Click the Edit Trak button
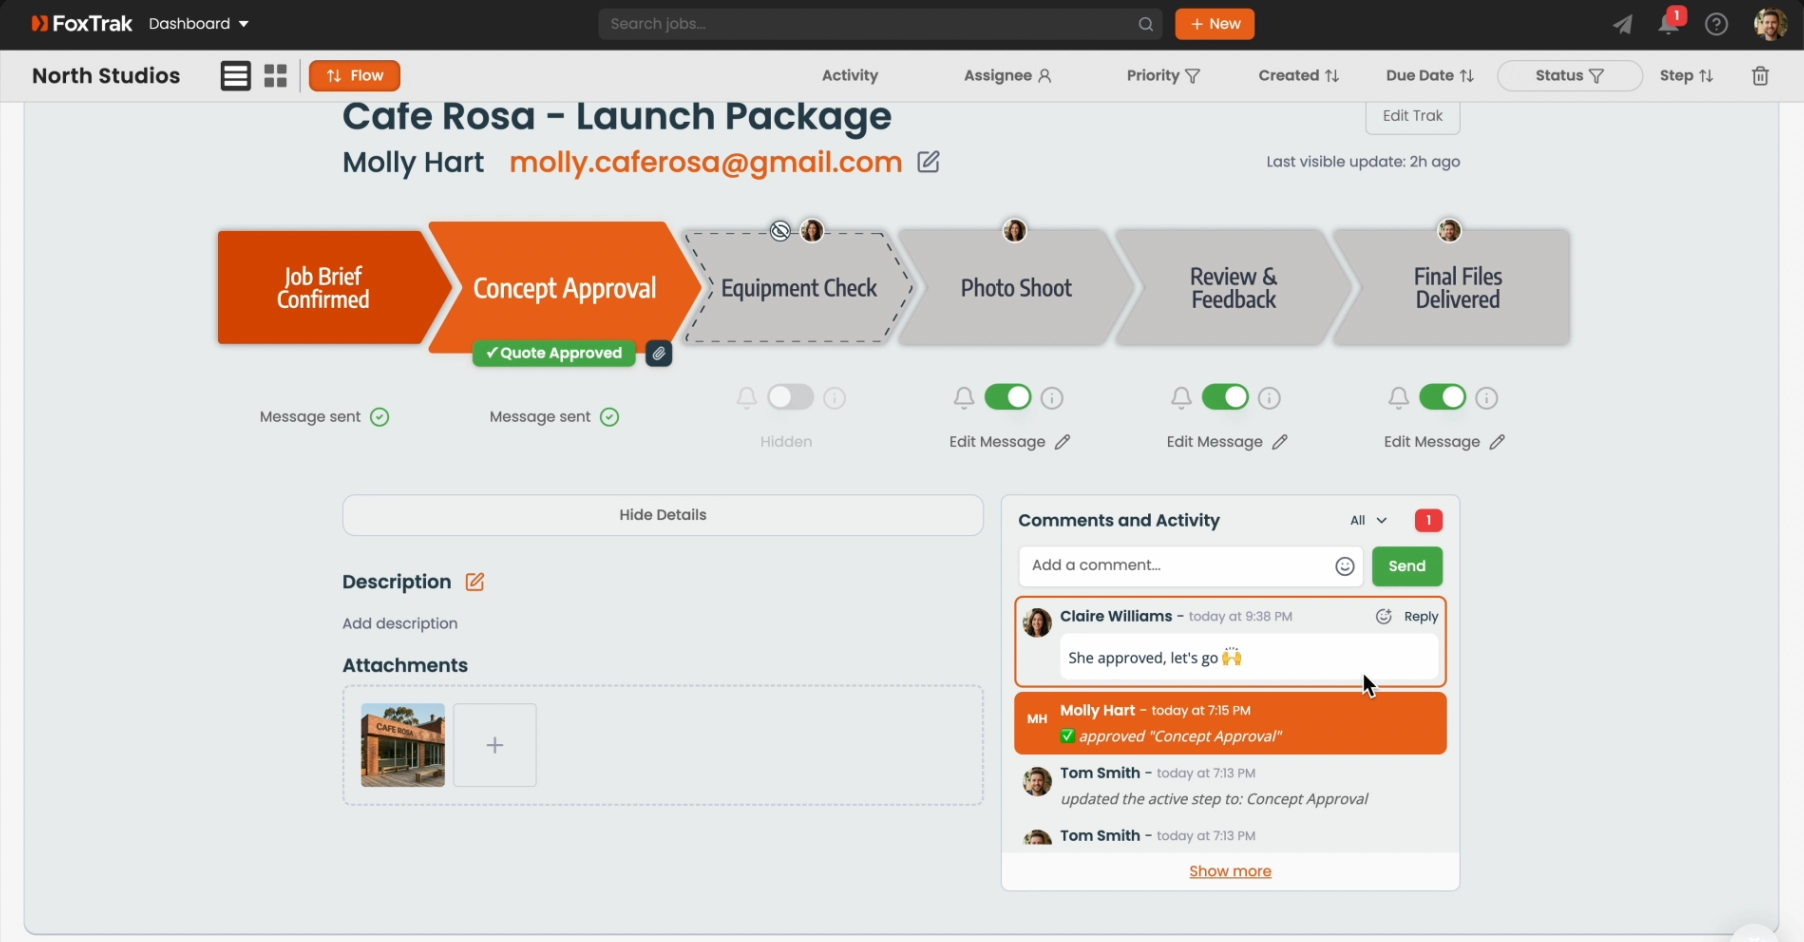The image size is (1804, 942). coord(1413,116)
